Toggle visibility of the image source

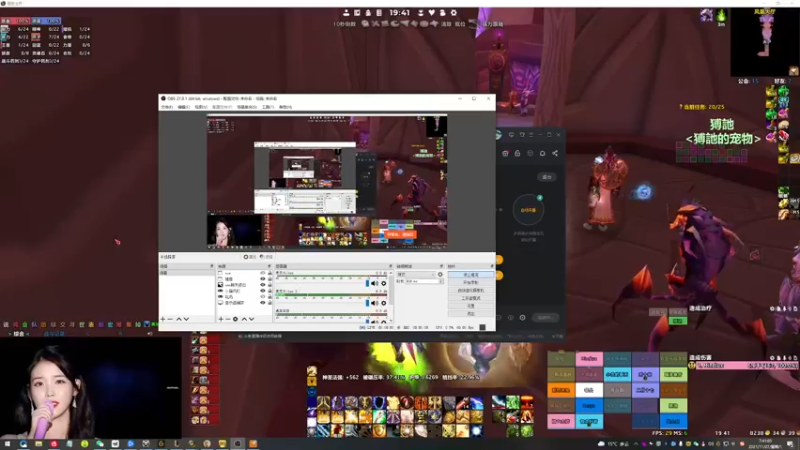(263, 285)
